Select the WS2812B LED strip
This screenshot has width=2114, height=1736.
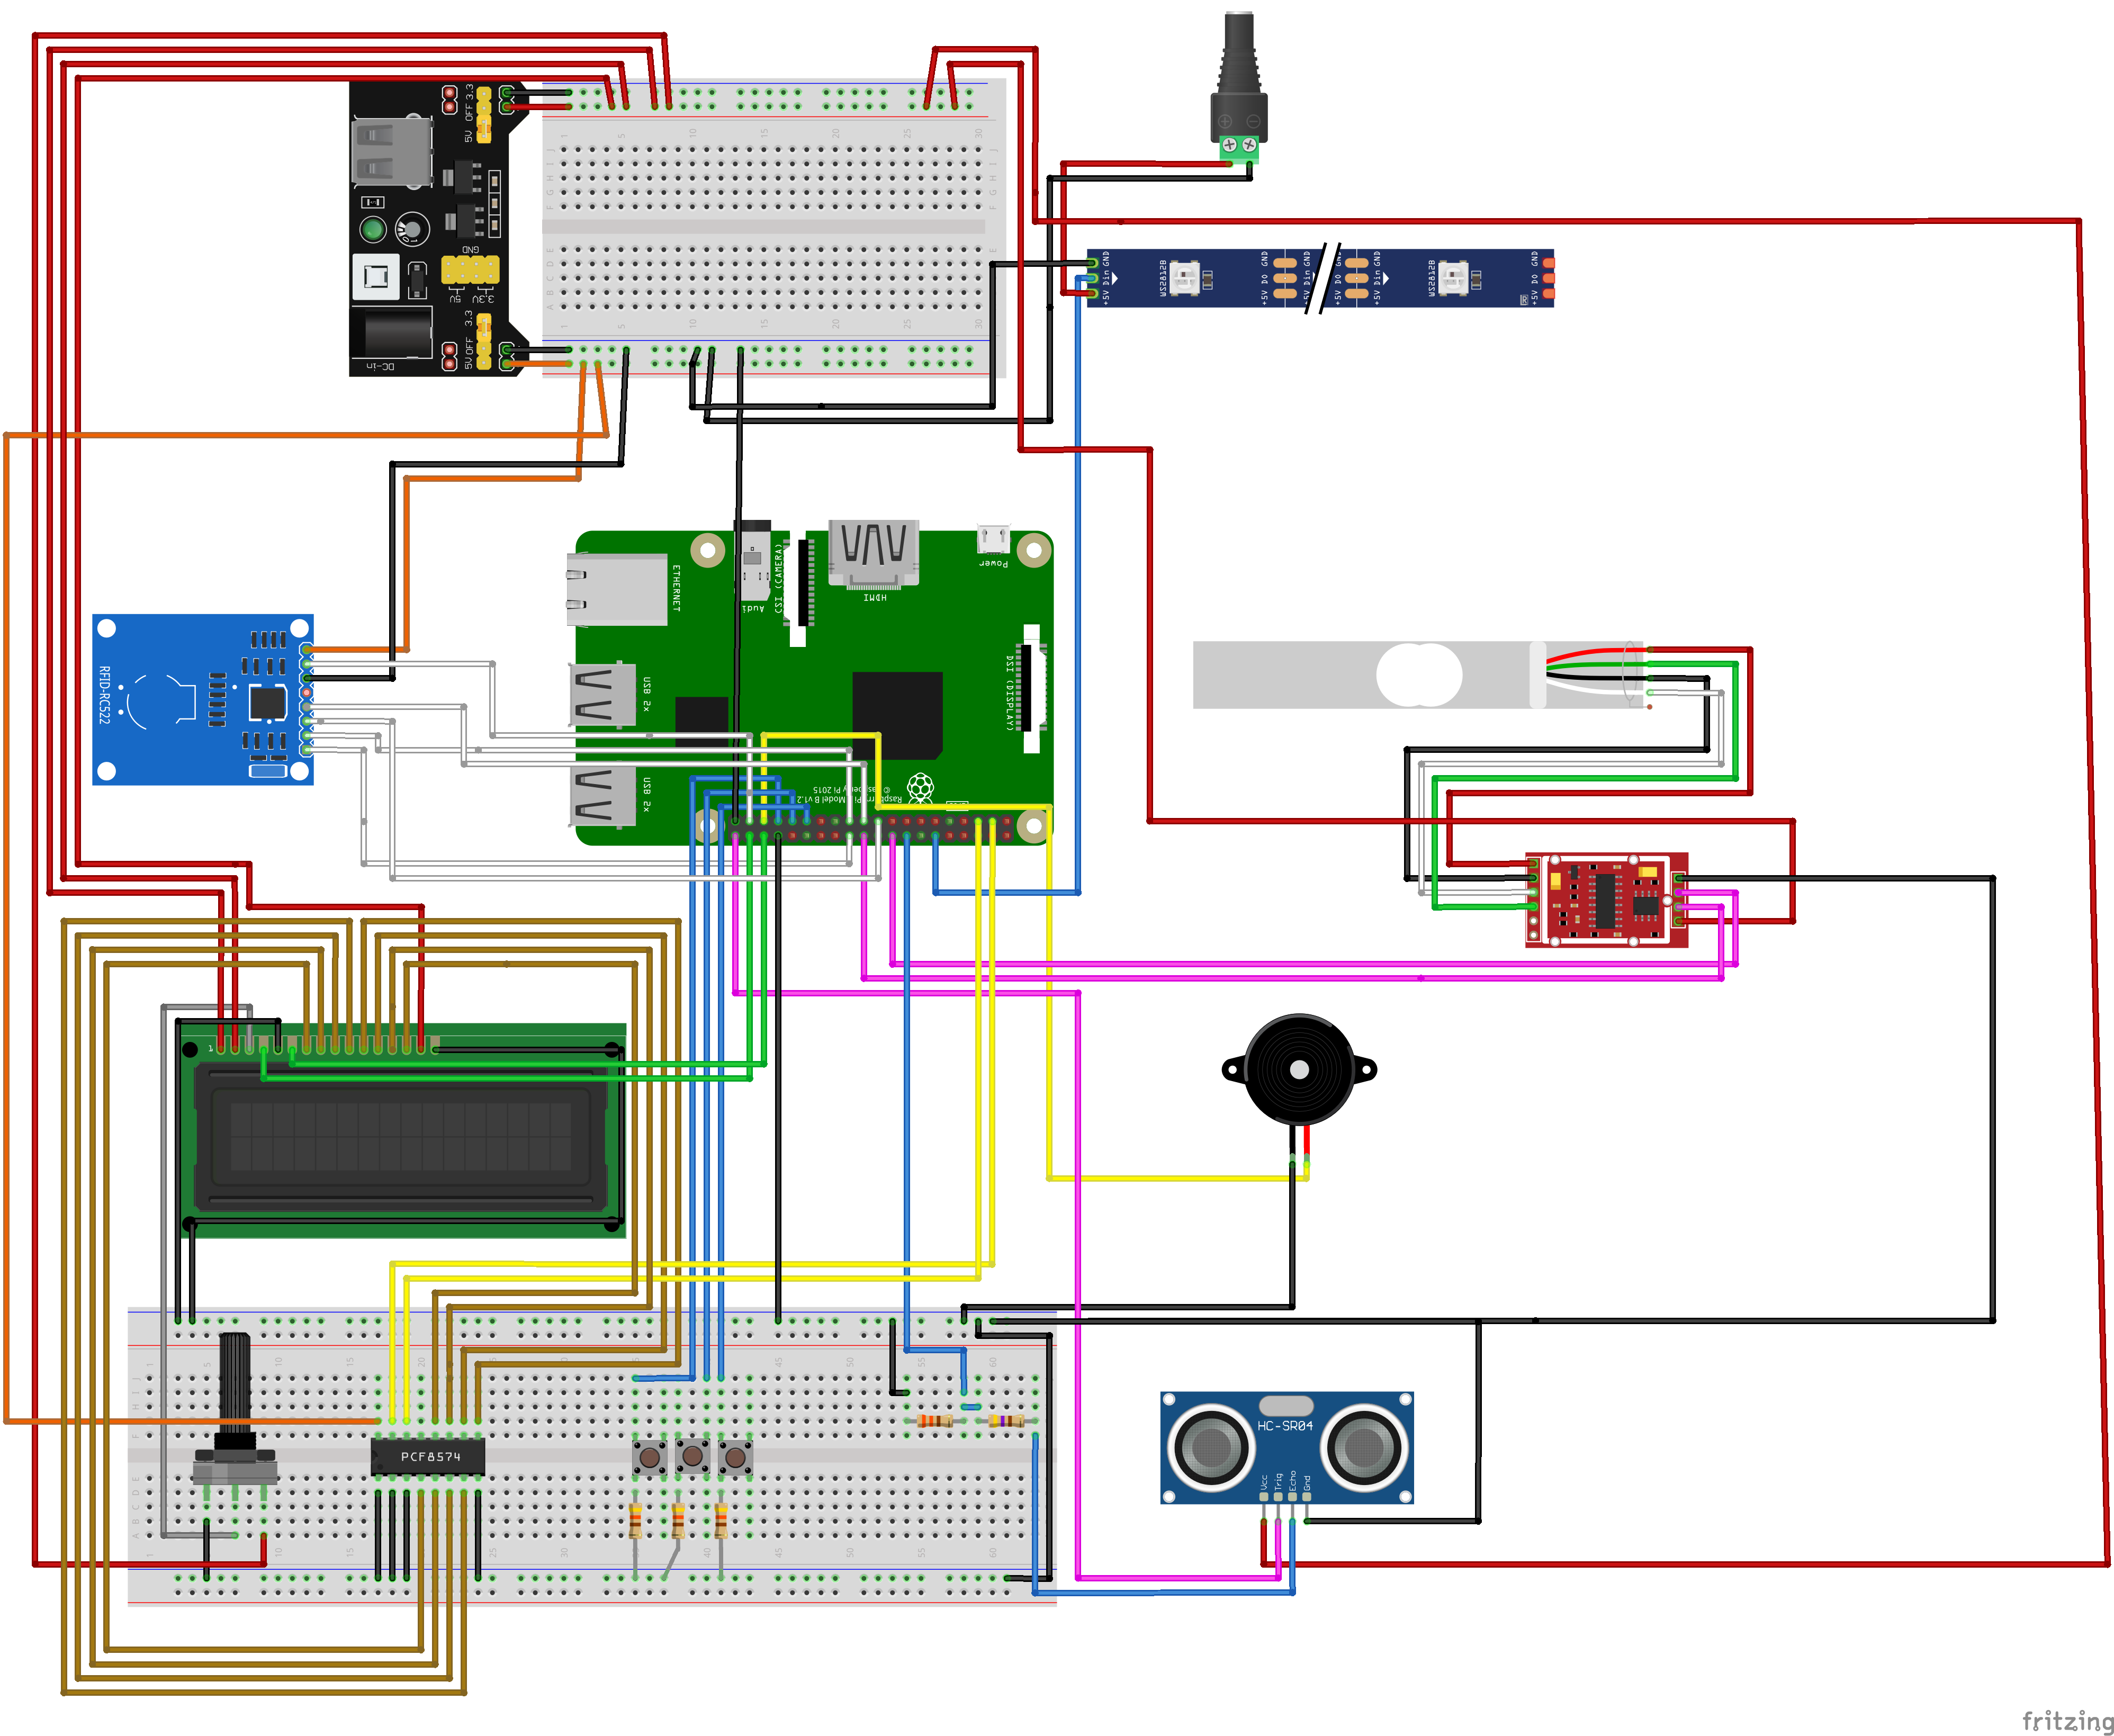1321,279
